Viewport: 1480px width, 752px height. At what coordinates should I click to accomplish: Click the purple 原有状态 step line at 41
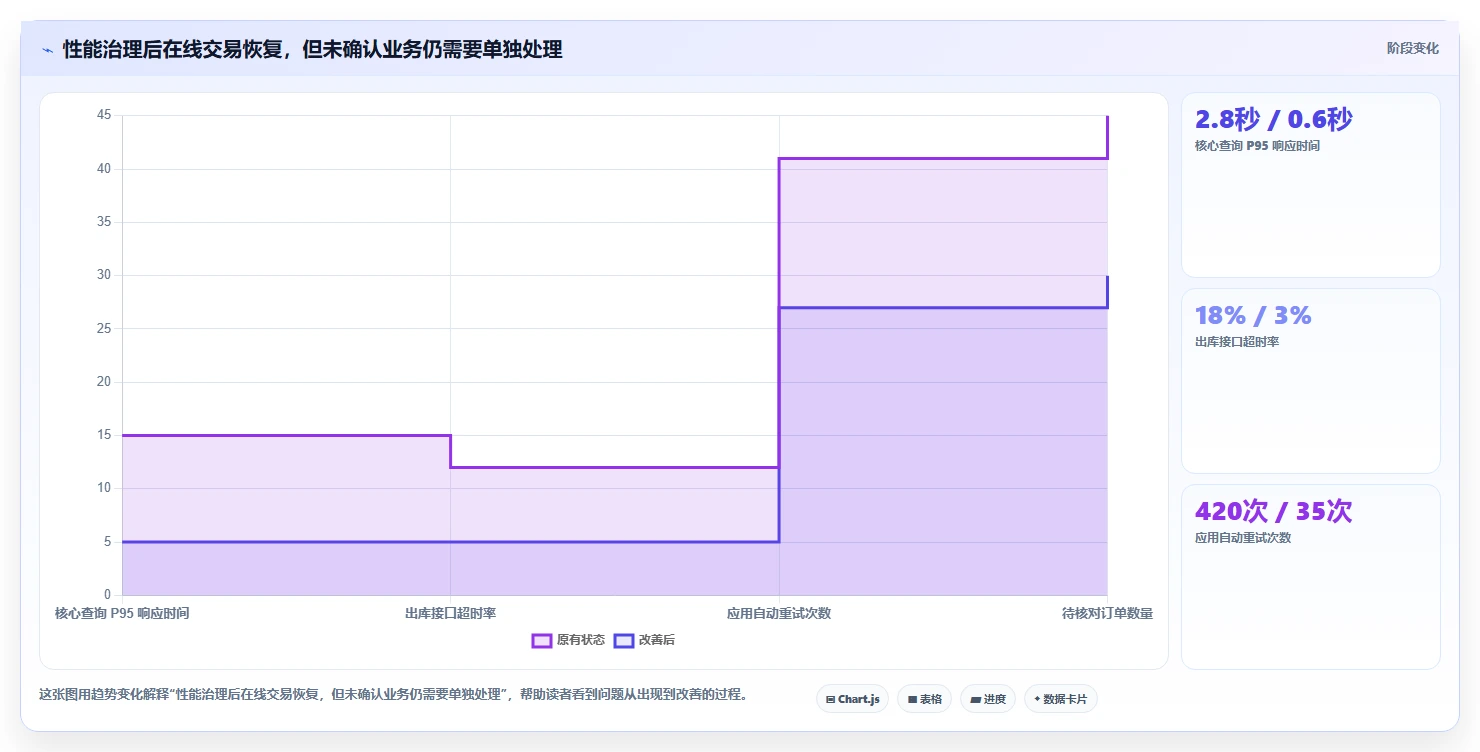click(x=943, y=158)
